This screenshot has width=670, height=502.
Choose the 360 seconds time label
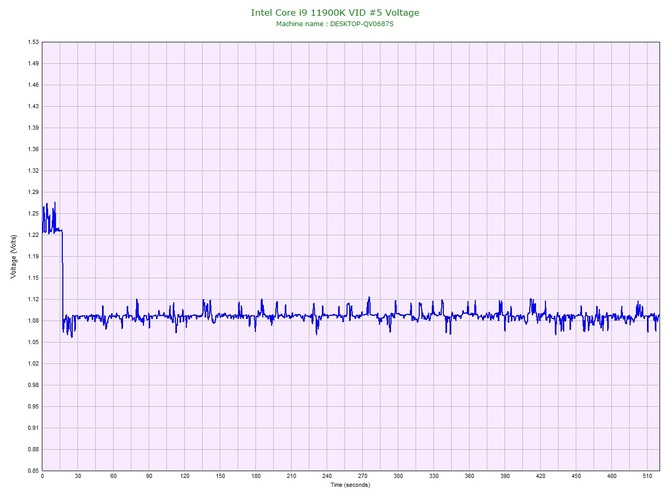[469, 476]
